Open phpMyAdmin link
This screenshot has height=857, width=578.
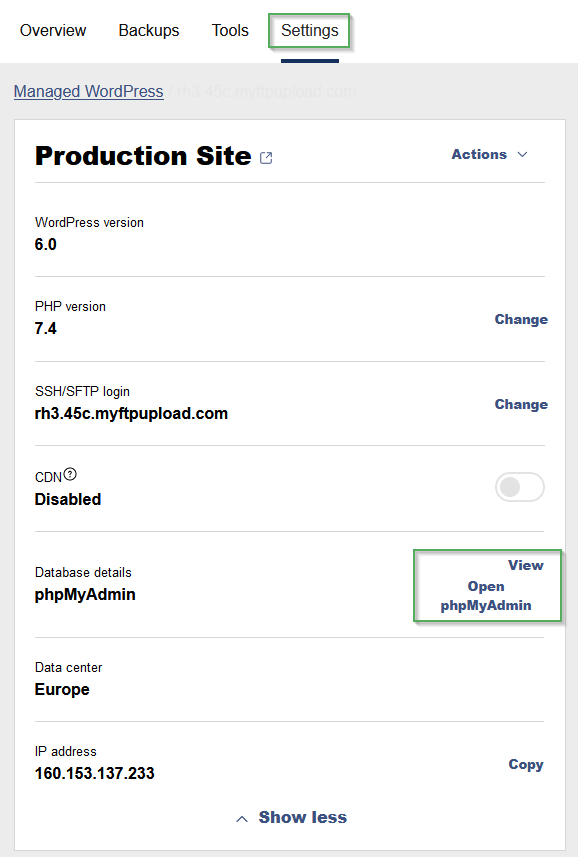486,596
